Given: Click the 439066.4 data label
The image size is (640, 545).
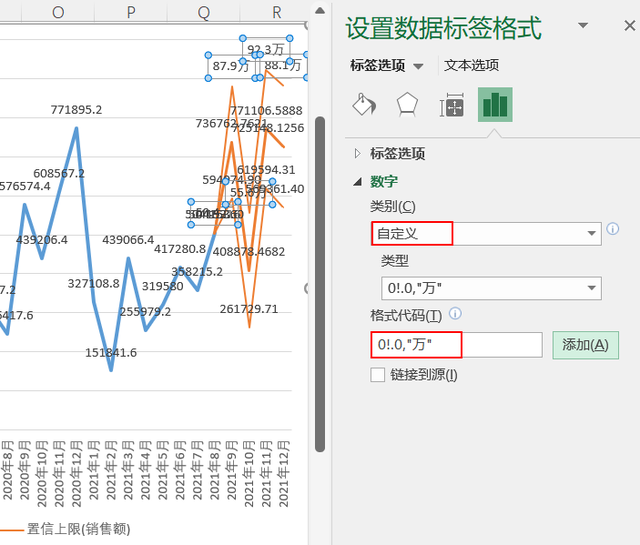Looking at the screenshot, I should [128, 240].
